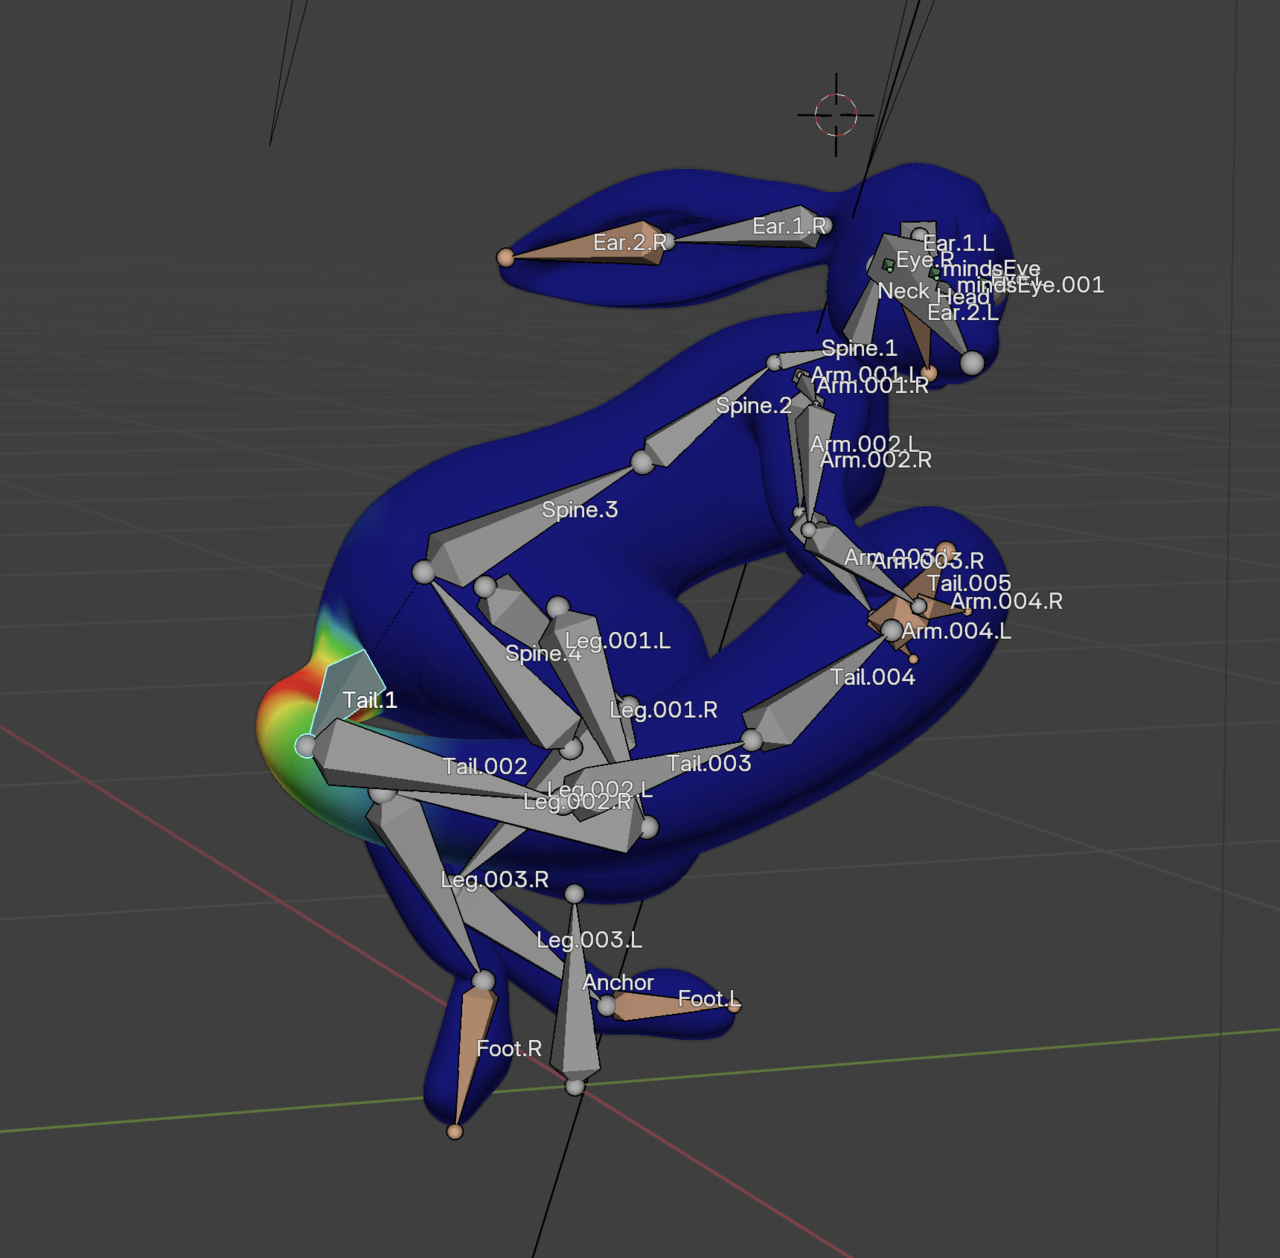Select the Foot.R bone label

coord(509,1049)
